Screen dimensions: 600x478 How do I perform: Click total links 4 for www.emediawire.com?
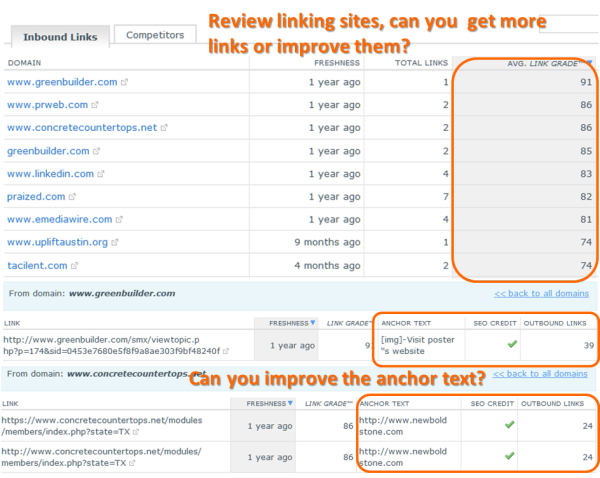point(445,219)
